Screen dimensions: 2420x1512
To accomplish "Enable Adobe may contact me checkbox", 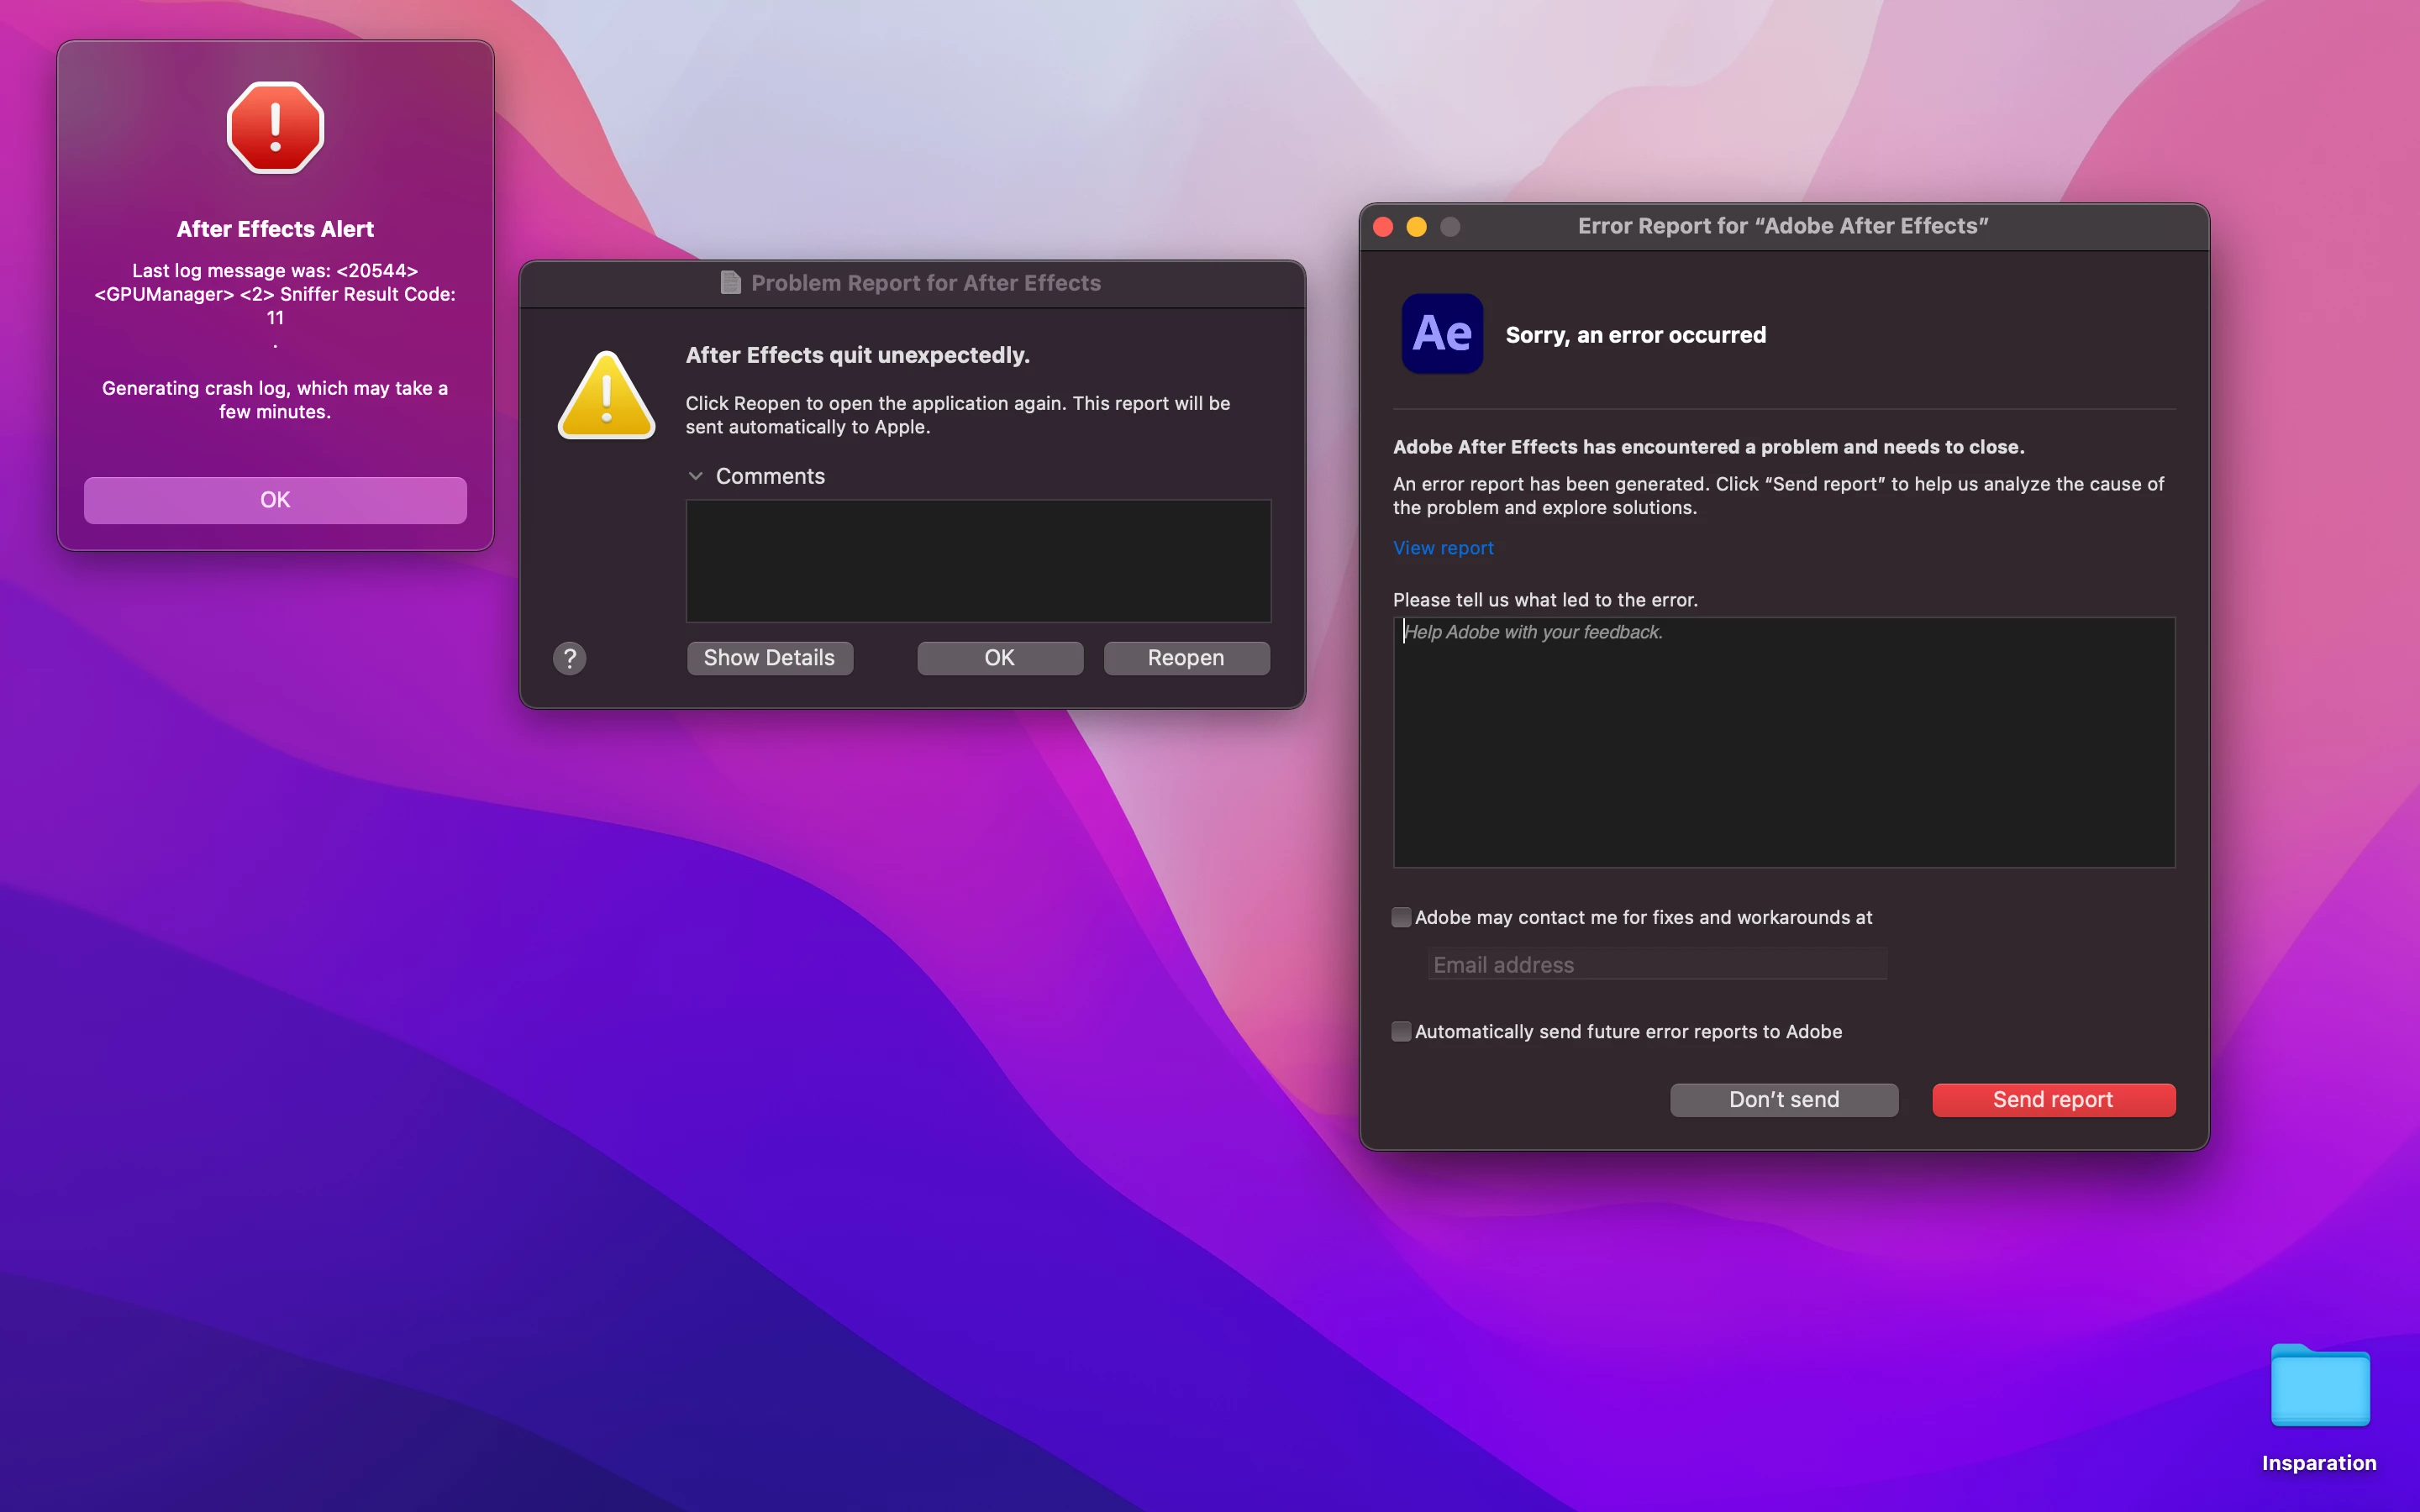I will point(1401,917).
